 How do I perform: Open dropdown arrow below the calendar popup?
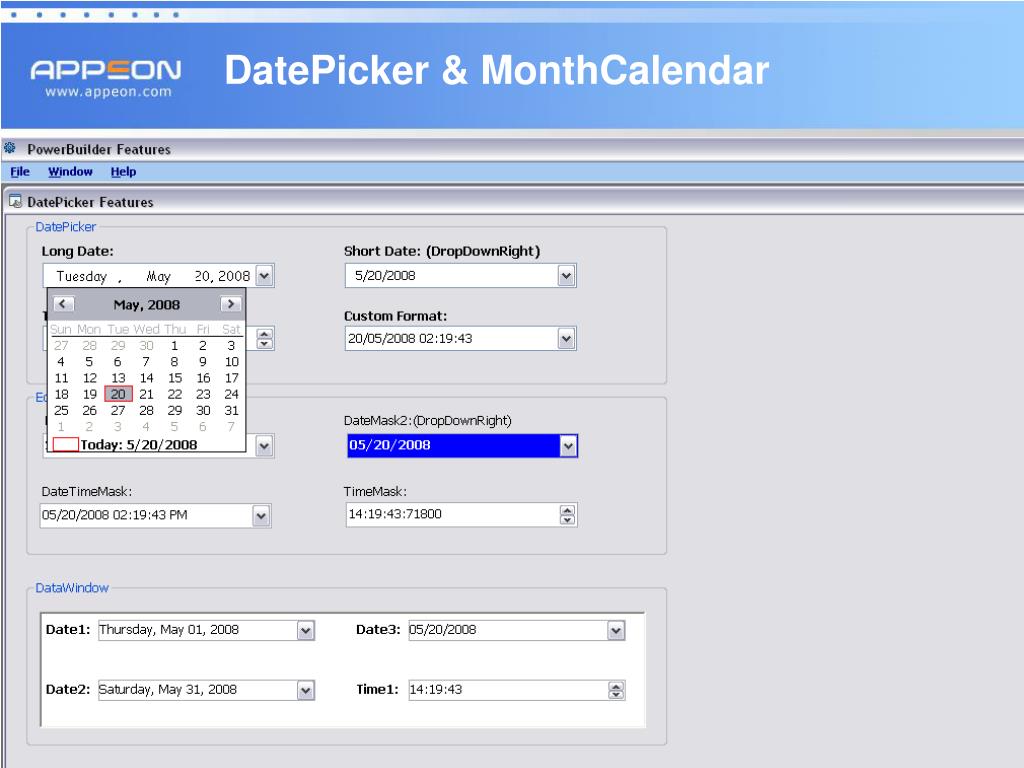coord(264,446)
